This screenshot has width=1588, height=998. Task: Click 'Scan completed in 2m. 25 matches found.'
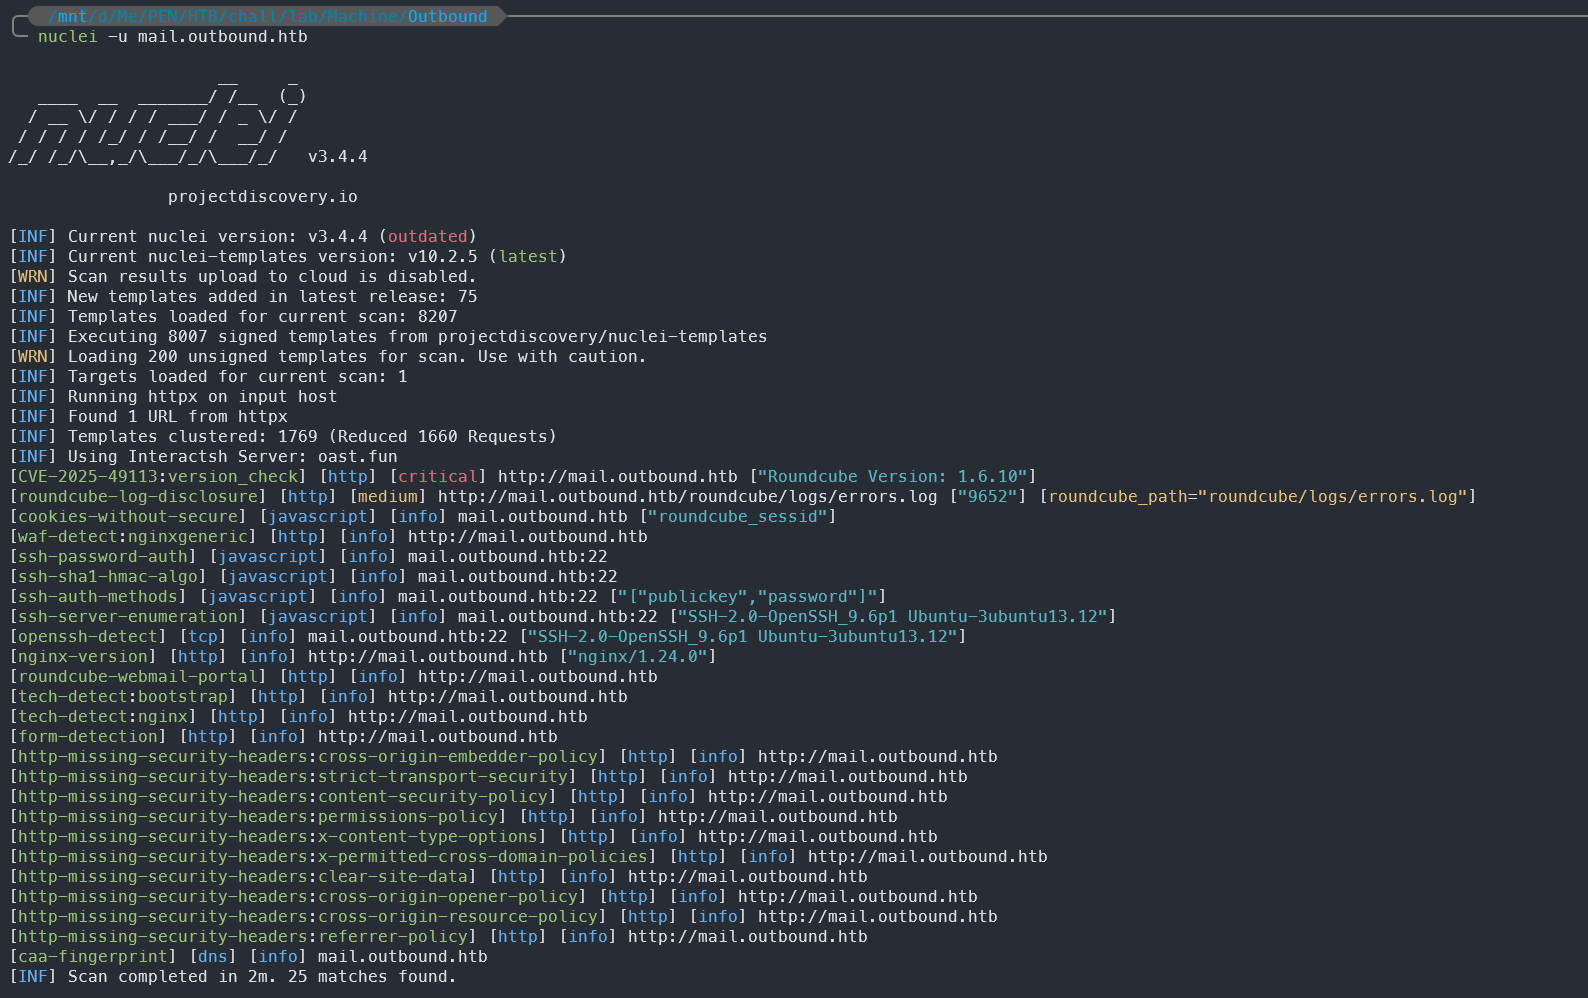click(x=262, y=977)
